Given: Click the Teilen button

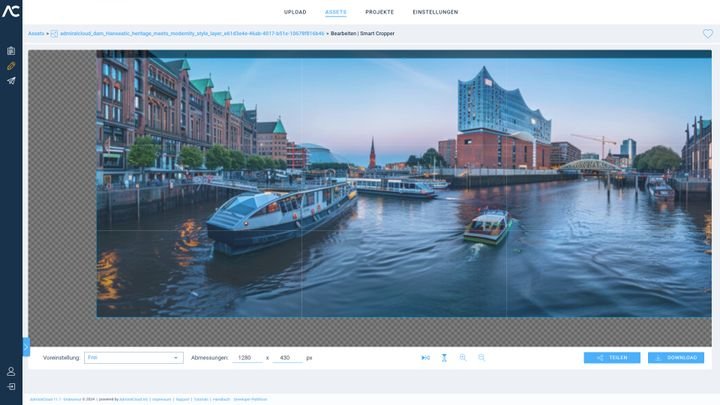Looking at the screenshot, I should pyautogui.click(x=612, y=358).
